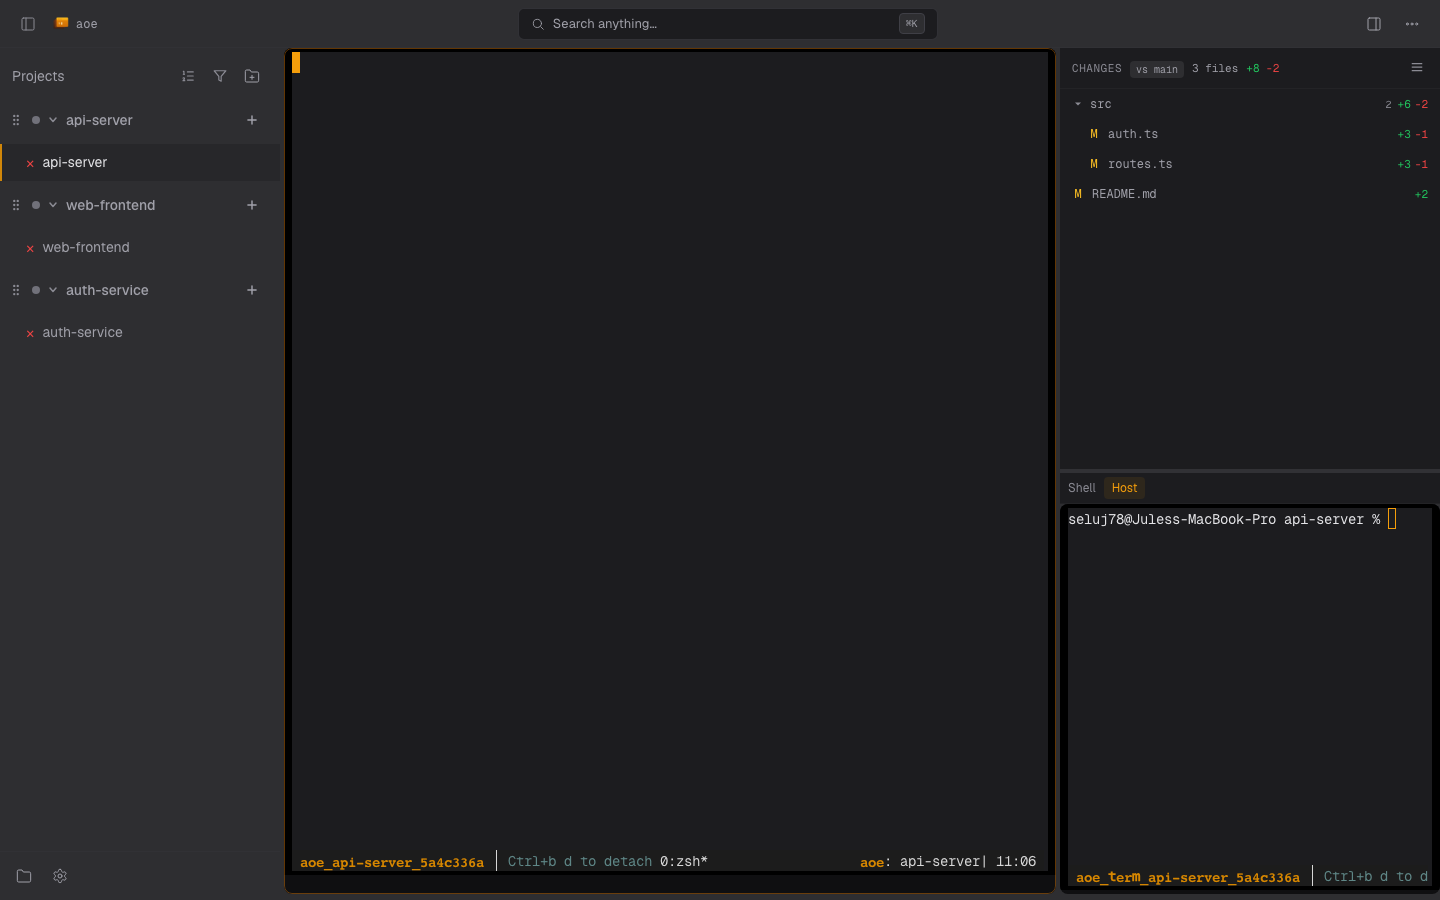This screenshot has height=900, width=1440.
Task: Open the vs main comparison selector
Action: coord(1157,69)
